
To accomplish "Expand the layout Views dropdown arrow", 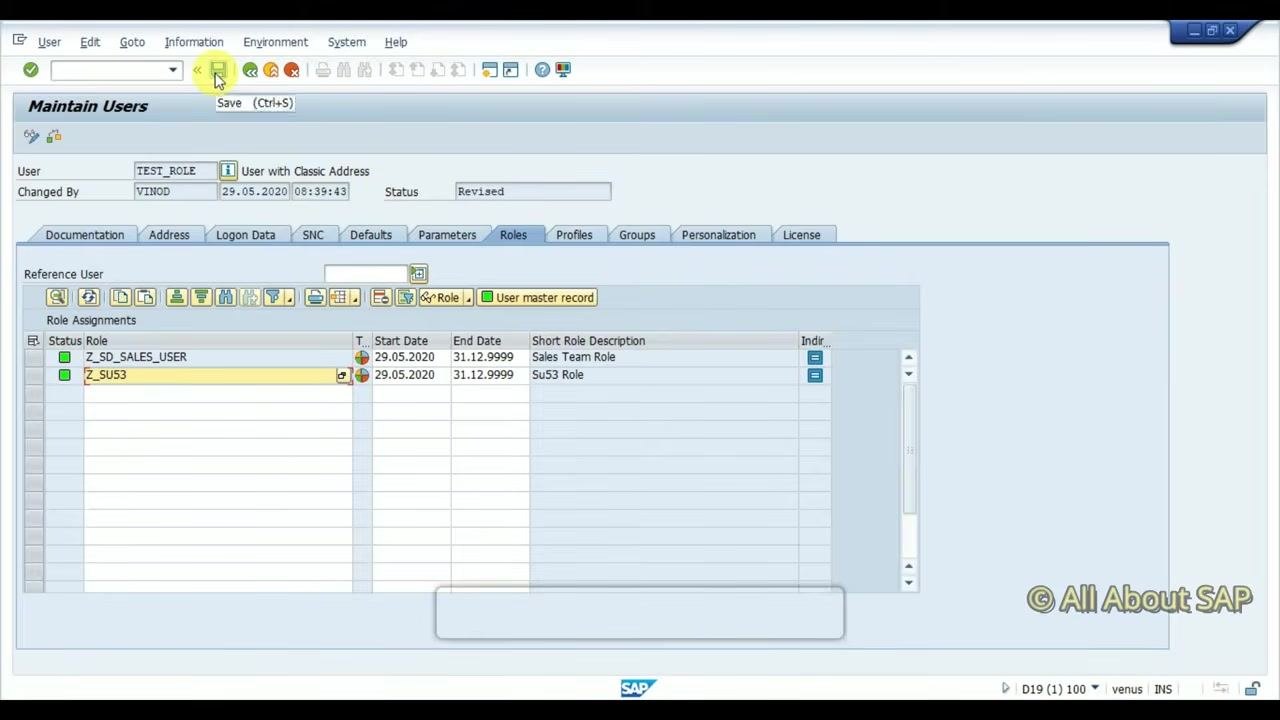I will pos(354,298).
